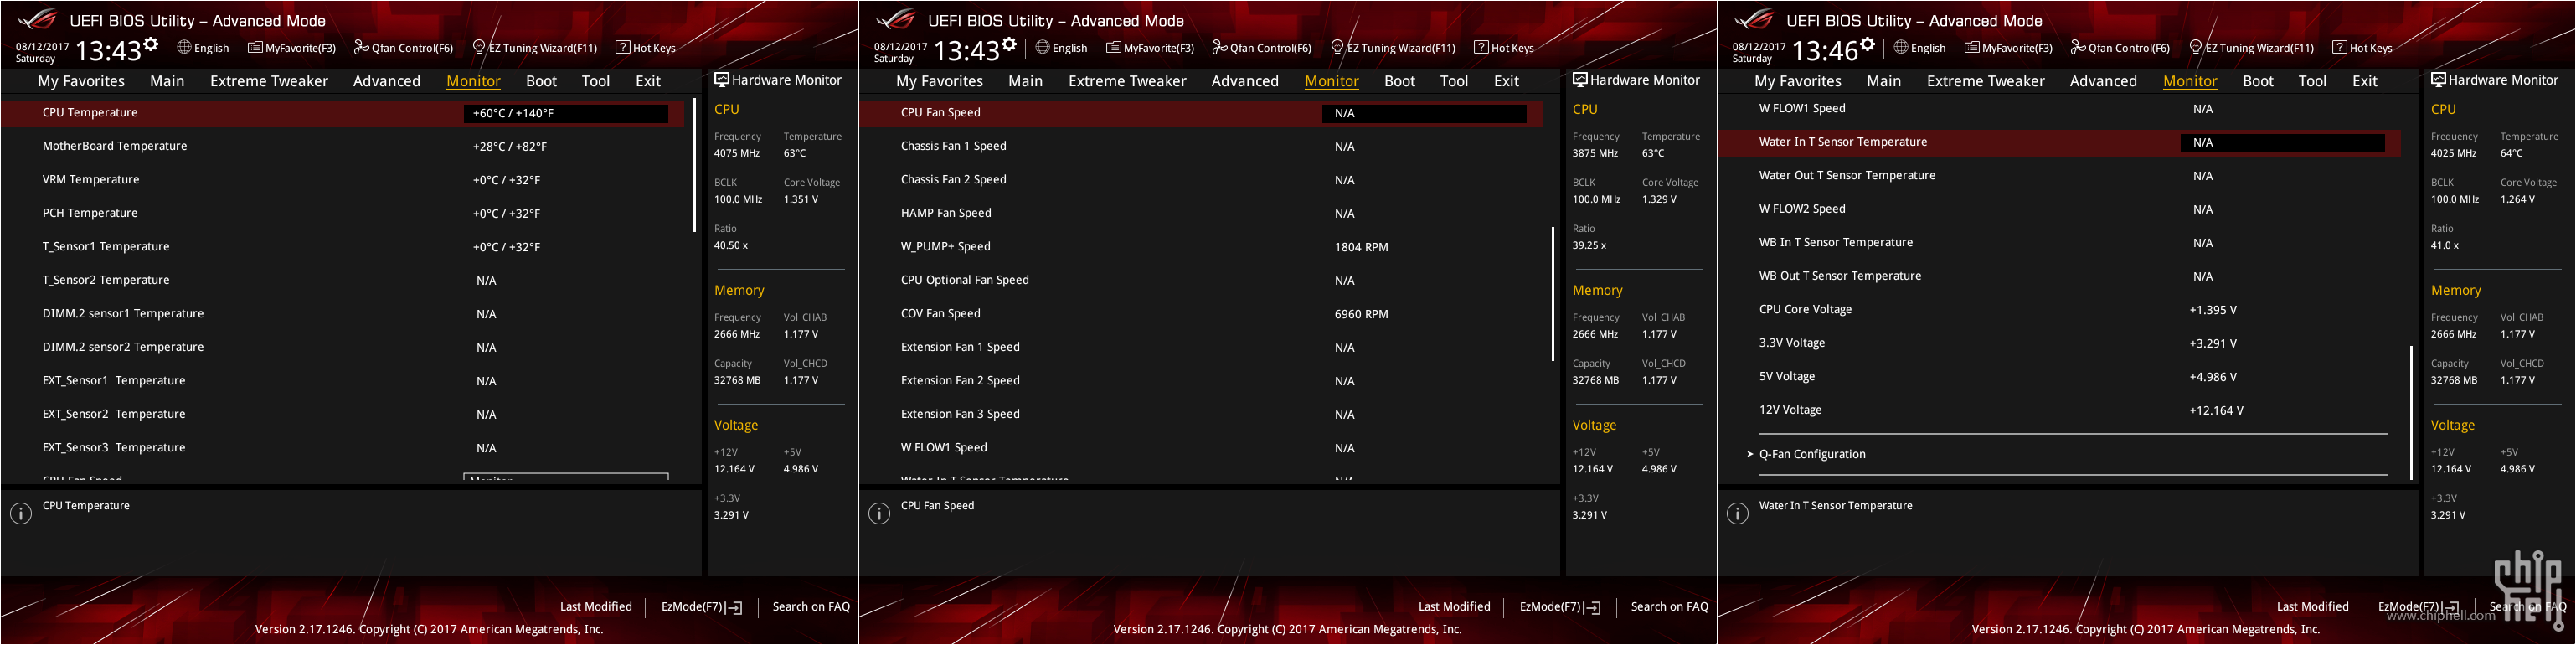Click the English globe icon in the CPU Fan Speed screen

pyautogui.click(x=1042, y=47)
